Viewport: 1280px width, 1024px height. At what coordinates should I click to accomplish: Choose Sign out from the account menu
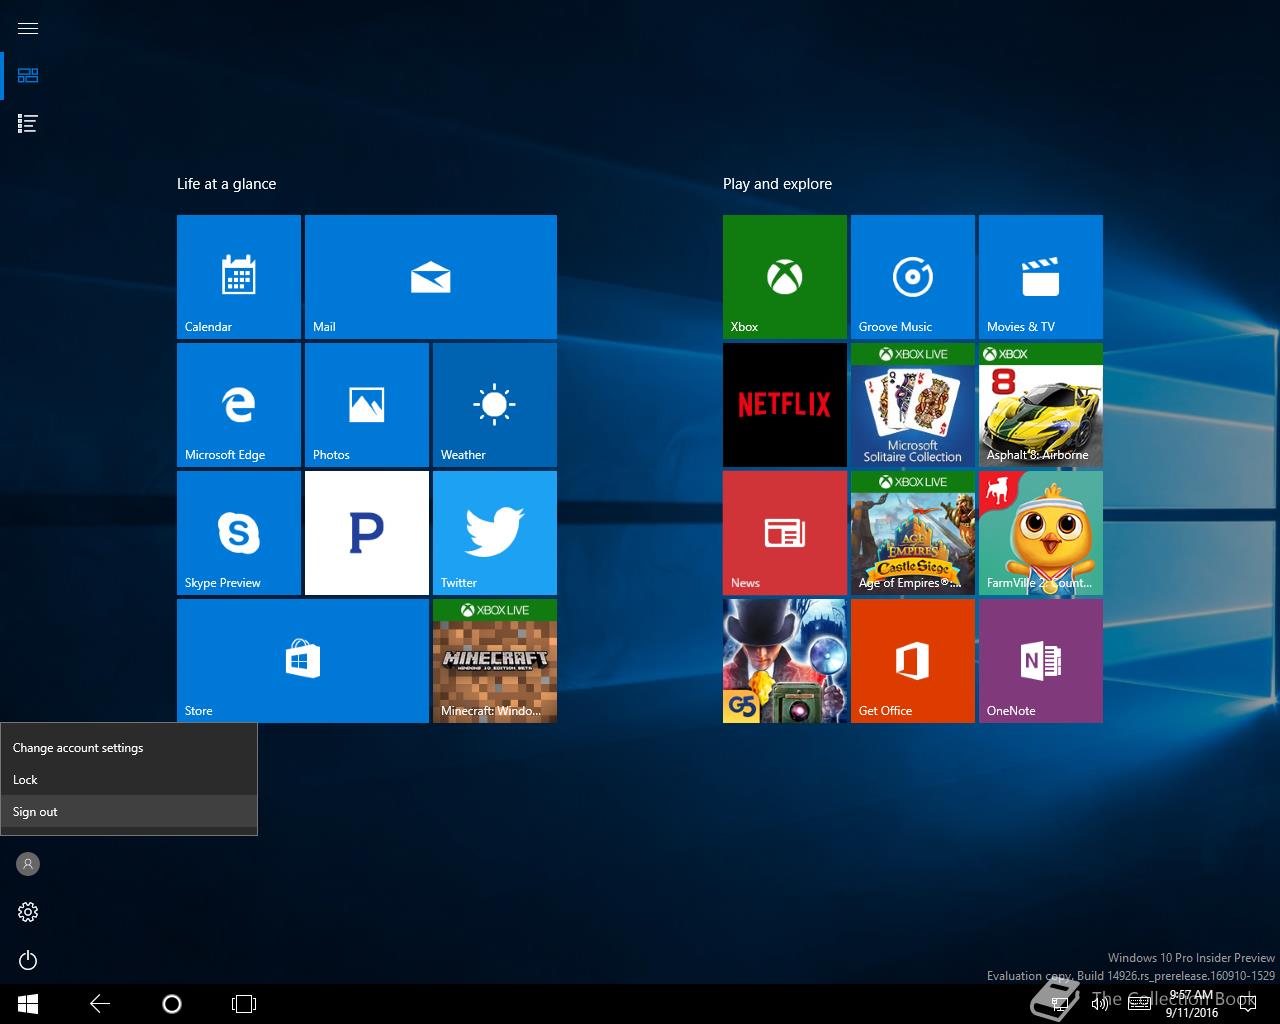[x=129, y=812]
